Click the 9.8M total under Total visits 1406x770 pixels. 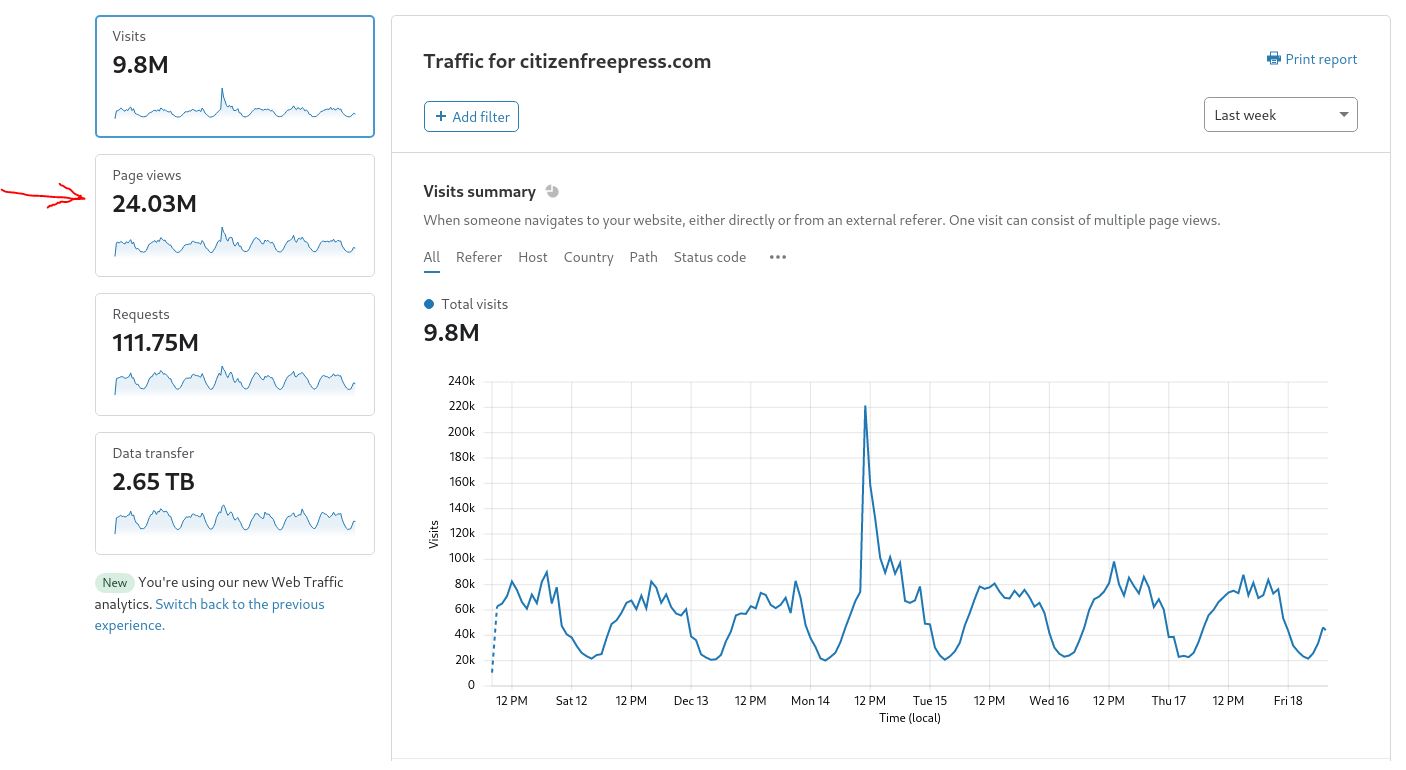451,332
